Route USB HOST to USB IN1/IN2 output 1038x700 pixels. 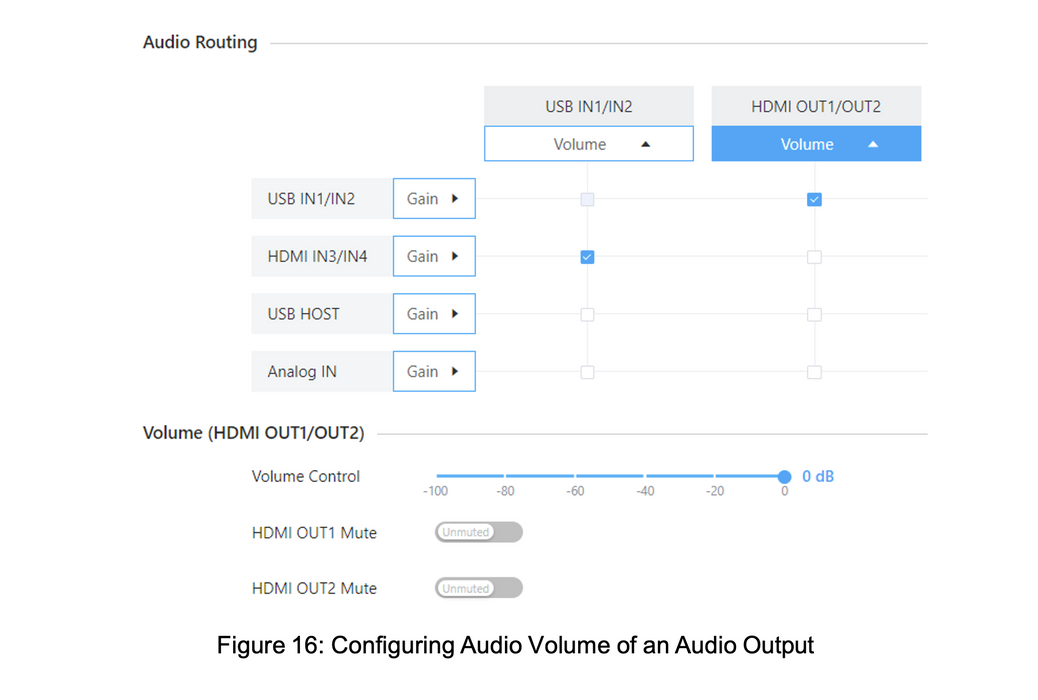pos(587,315)
